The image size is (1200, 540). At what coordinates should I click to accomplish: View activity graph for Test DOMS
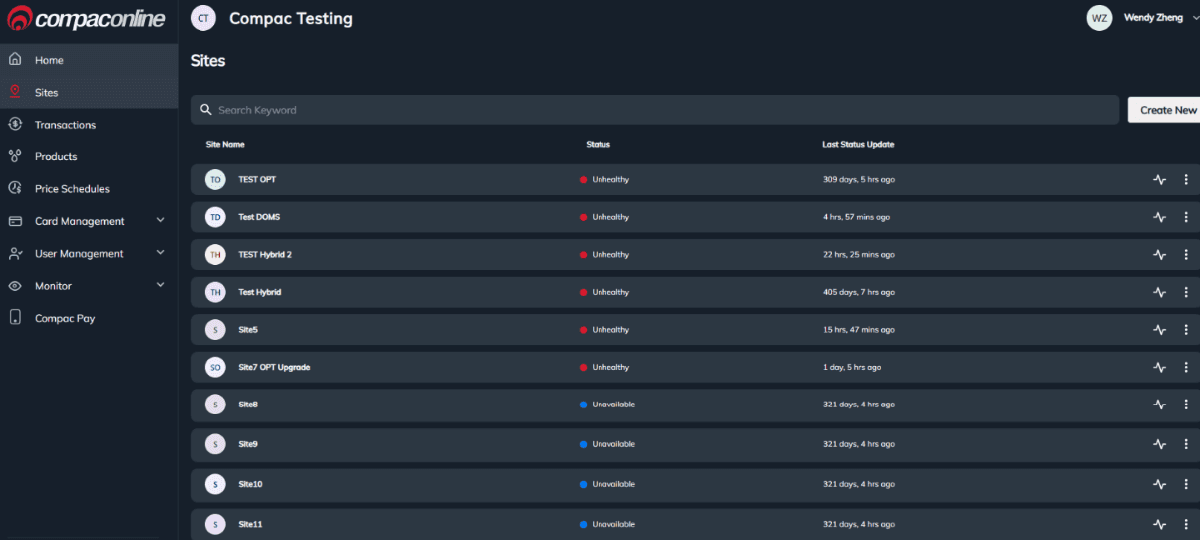pos(1159,217)
